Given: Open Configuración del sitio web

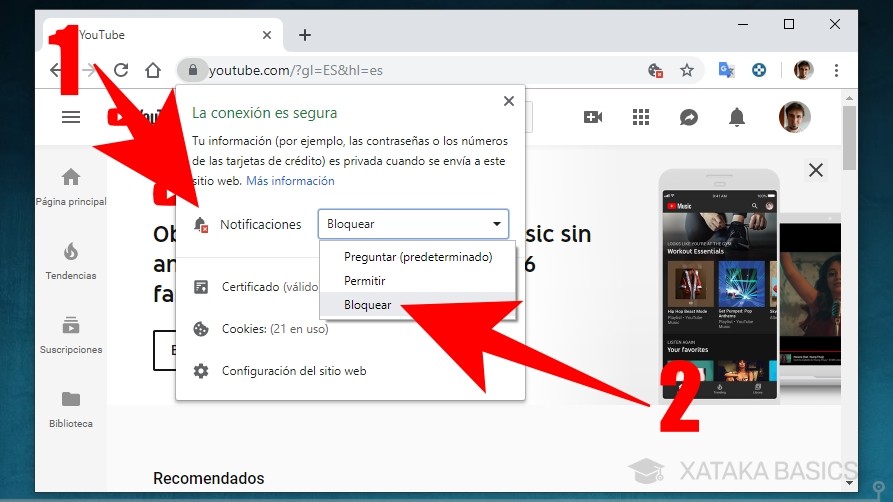Looking at the screenshot, I should tap(294, 371).
